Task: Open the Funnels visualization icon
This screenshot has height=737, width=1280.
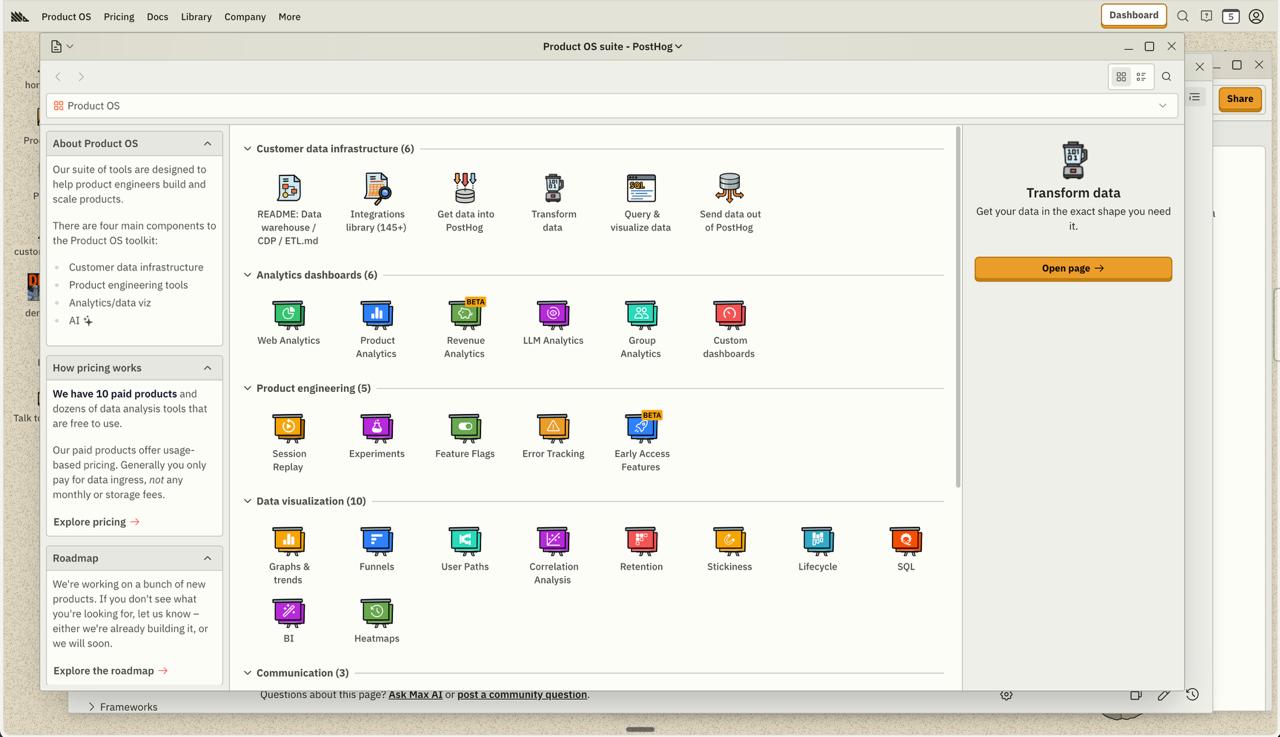Action: [x=377, y=541]
